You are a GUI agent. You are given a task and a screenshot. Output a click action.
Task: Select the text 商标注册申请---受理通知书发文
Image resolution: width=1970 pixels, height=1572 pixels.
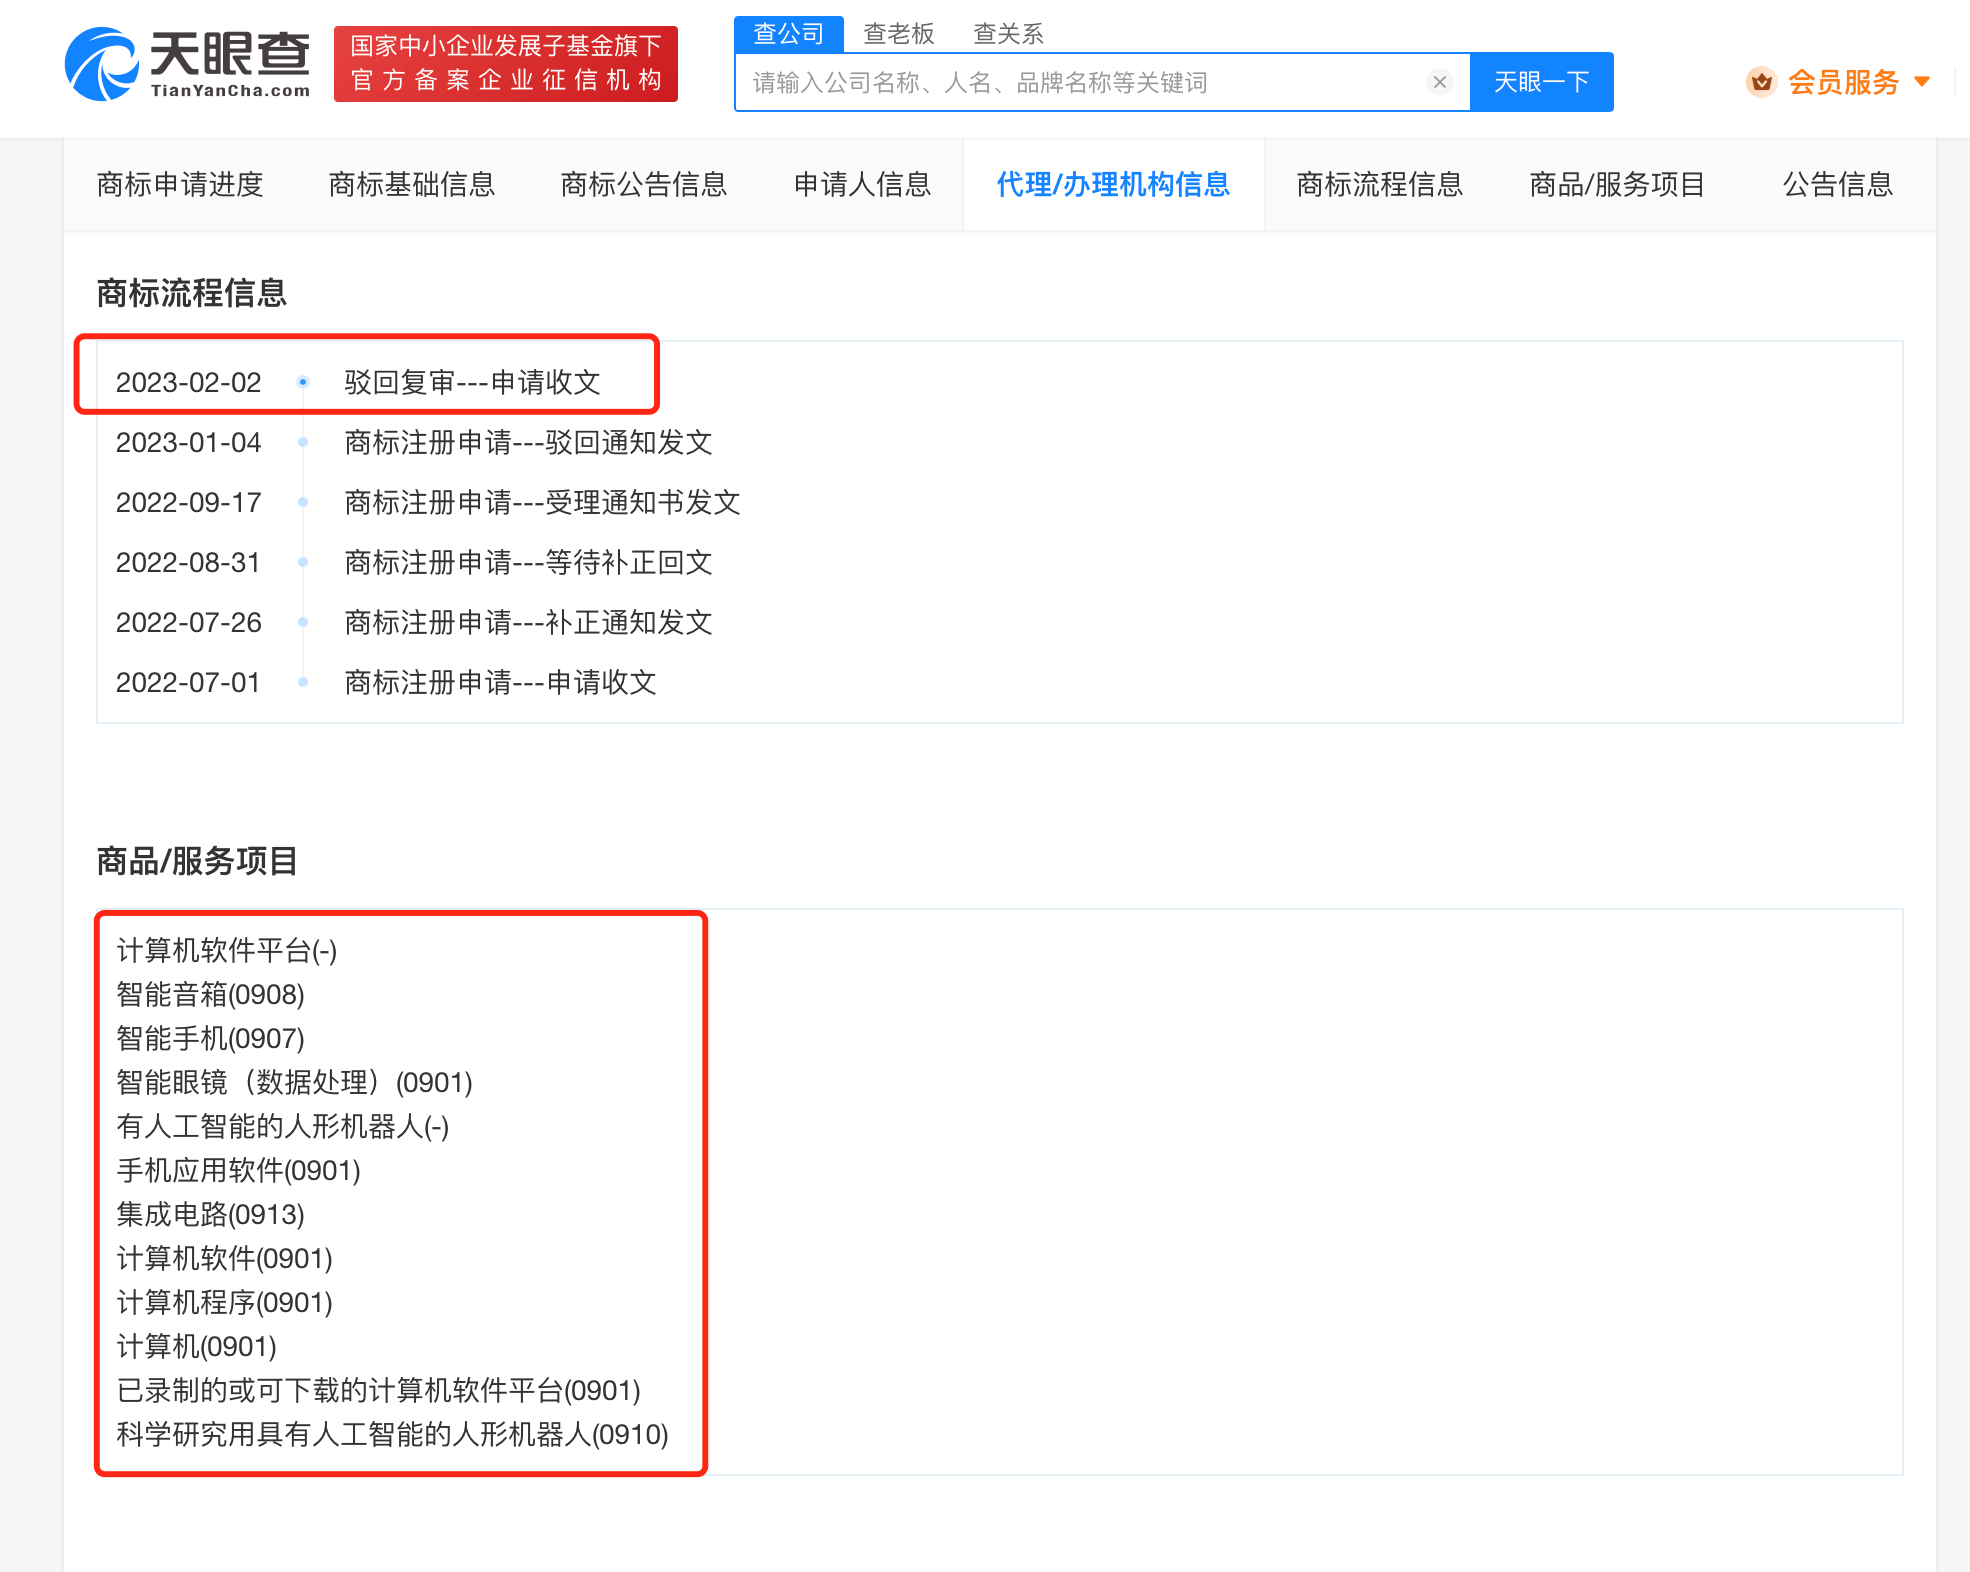click(542, 502)
